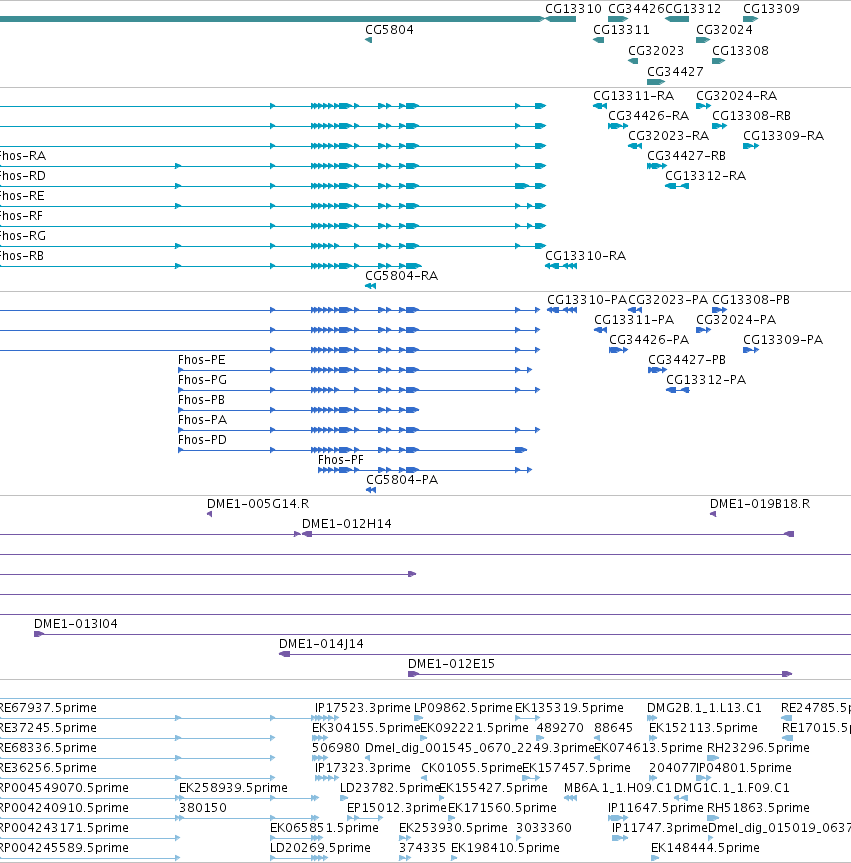851x863 pixels.
Task: Select the DME1-014J14 clone label
Action: (321, 643)
